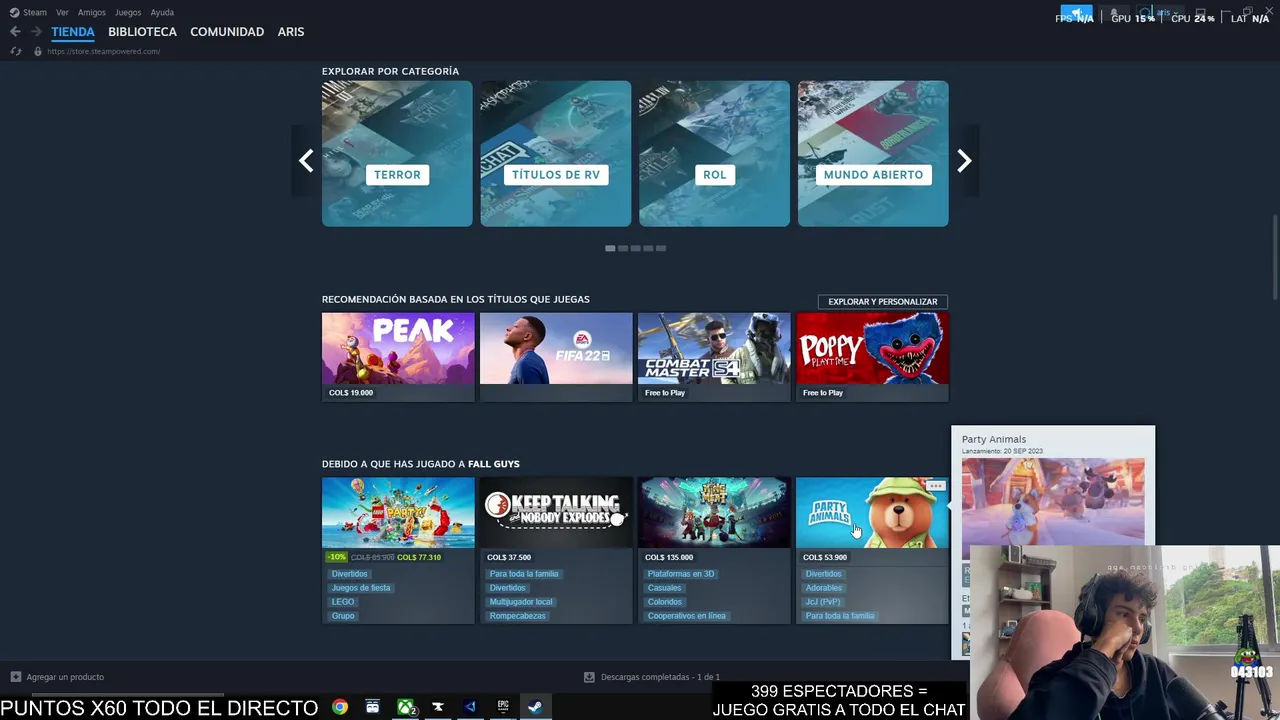
Task: Switch to the BIBLIOTECA tab
Action: point(142,32)
